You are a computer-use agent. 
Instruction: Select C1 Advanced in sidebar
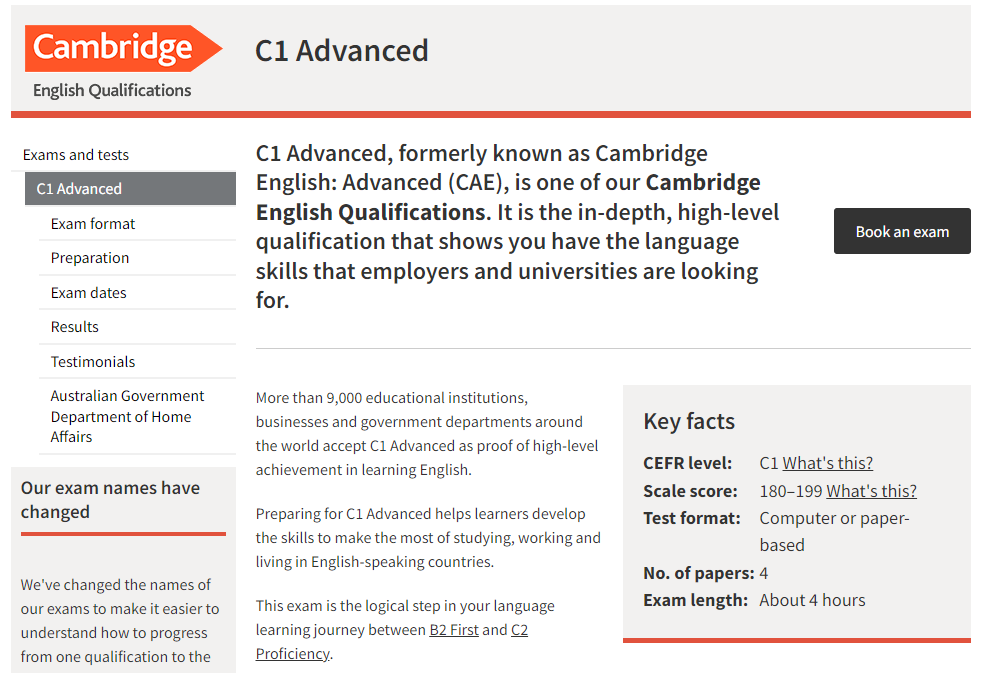pyautogui.click(x=130, y=188)
